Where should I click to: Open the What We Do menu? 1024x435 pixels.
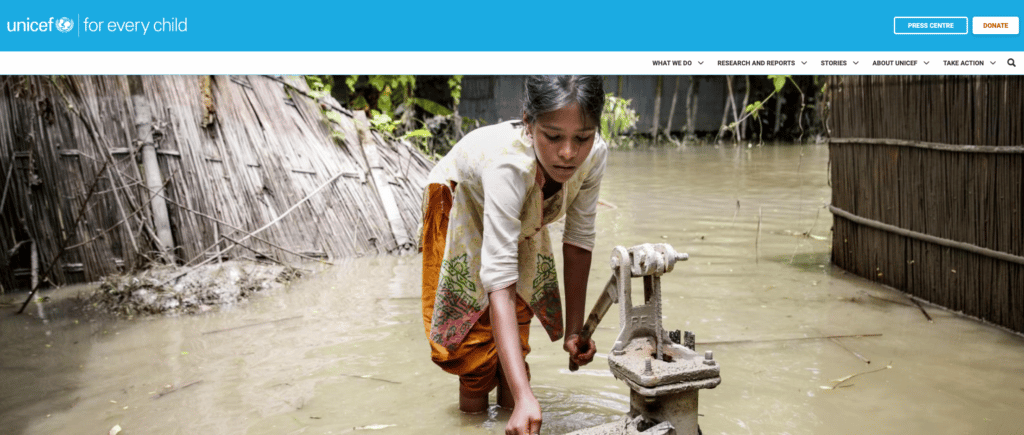point(671,63)
